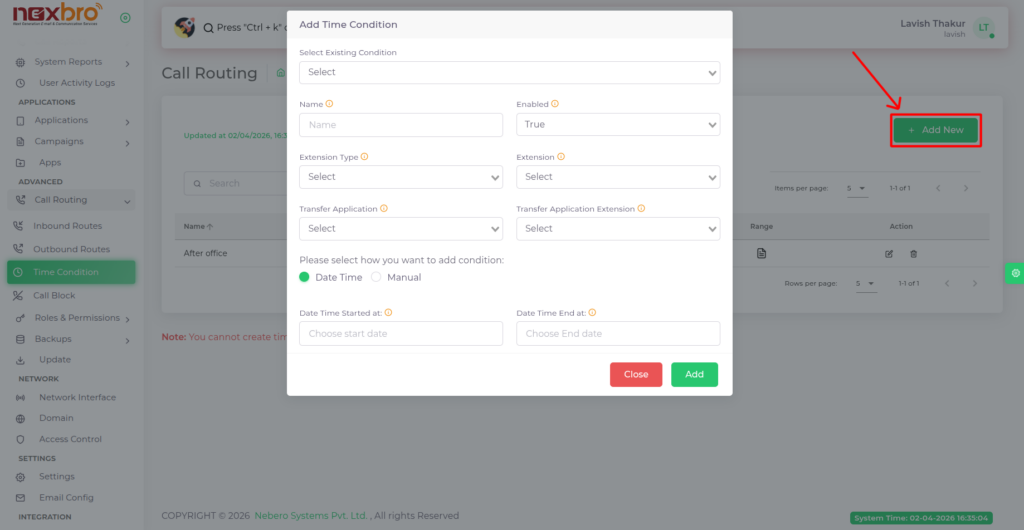
Task: Click the green settings gear on right edge
Action: click(x=1015, y=272)
